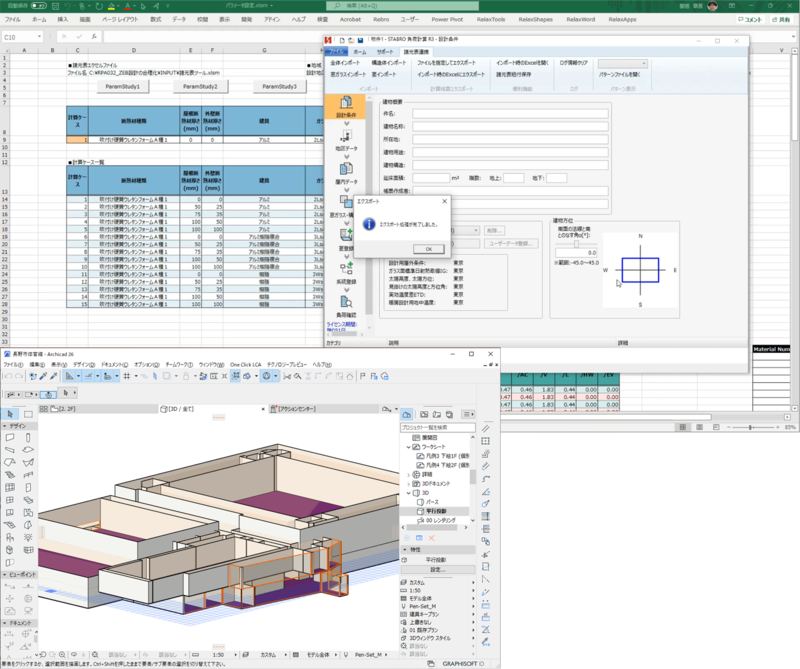Open the パターン表示 combo box

[x=622, y=64]
